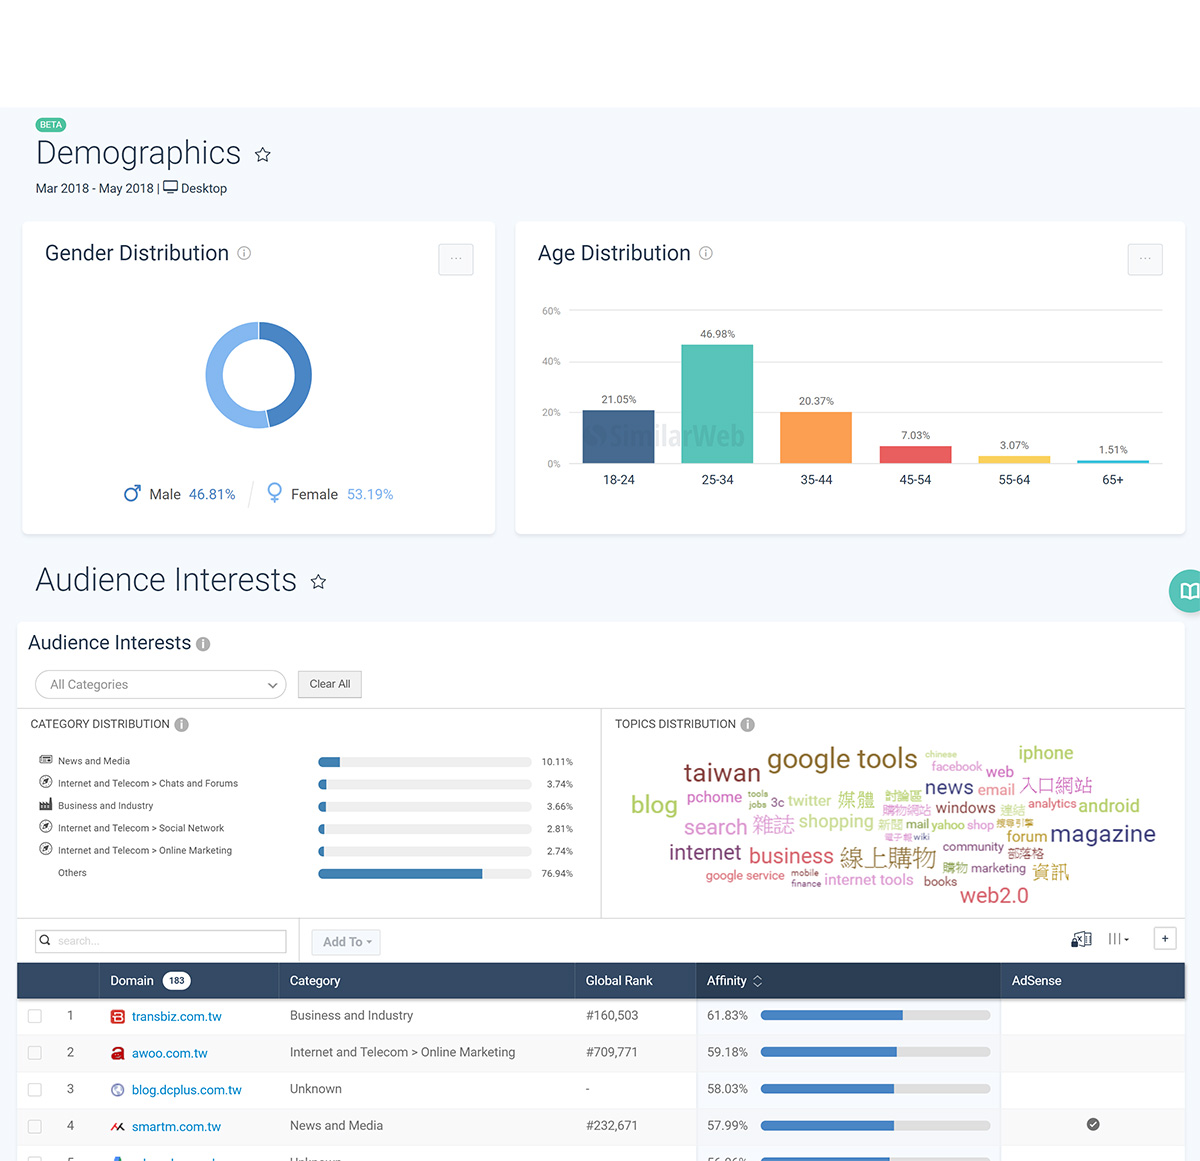Screen dimensions: 1200x1161
Task: Focus the domain search input field
Action: (161, 941)
